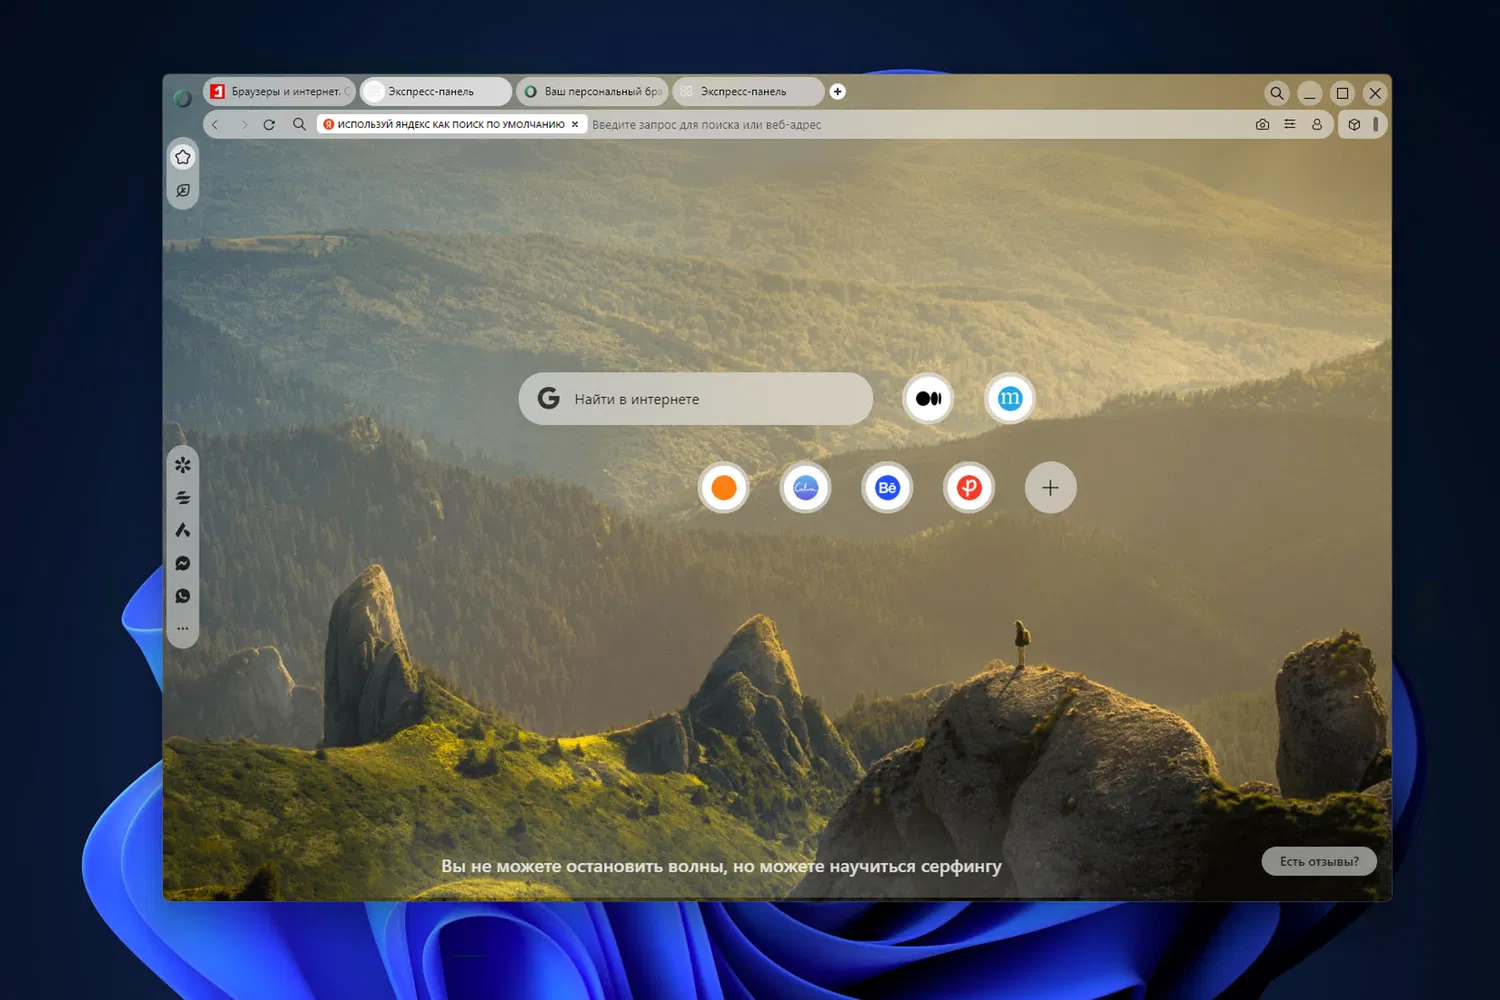Open sidebar three-dots setup menu
1500x1000 pixels.
click(183, 628)
